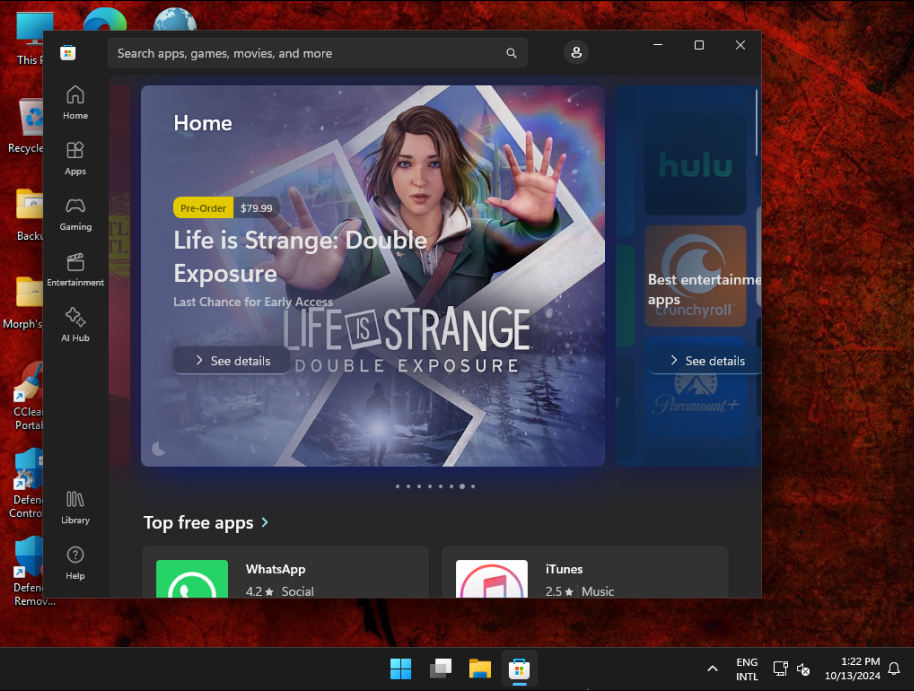Image resolution: width=914 pixels, height=691 pixels.
Task: Click Last Chance for Early Access text
Action: [253, 302]
